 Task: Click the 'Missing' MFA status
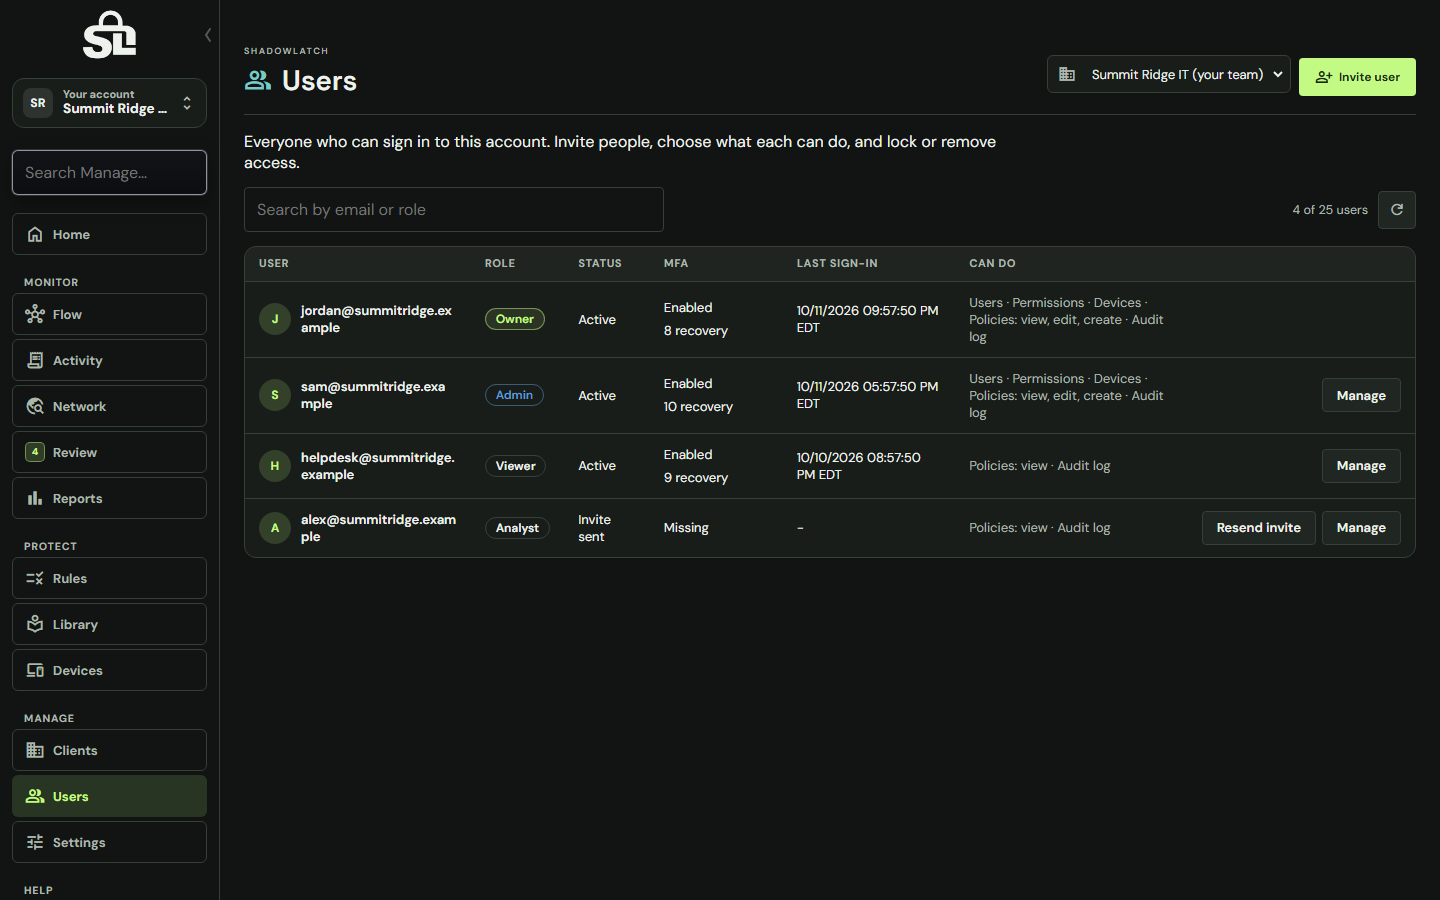tap(686, 528)
